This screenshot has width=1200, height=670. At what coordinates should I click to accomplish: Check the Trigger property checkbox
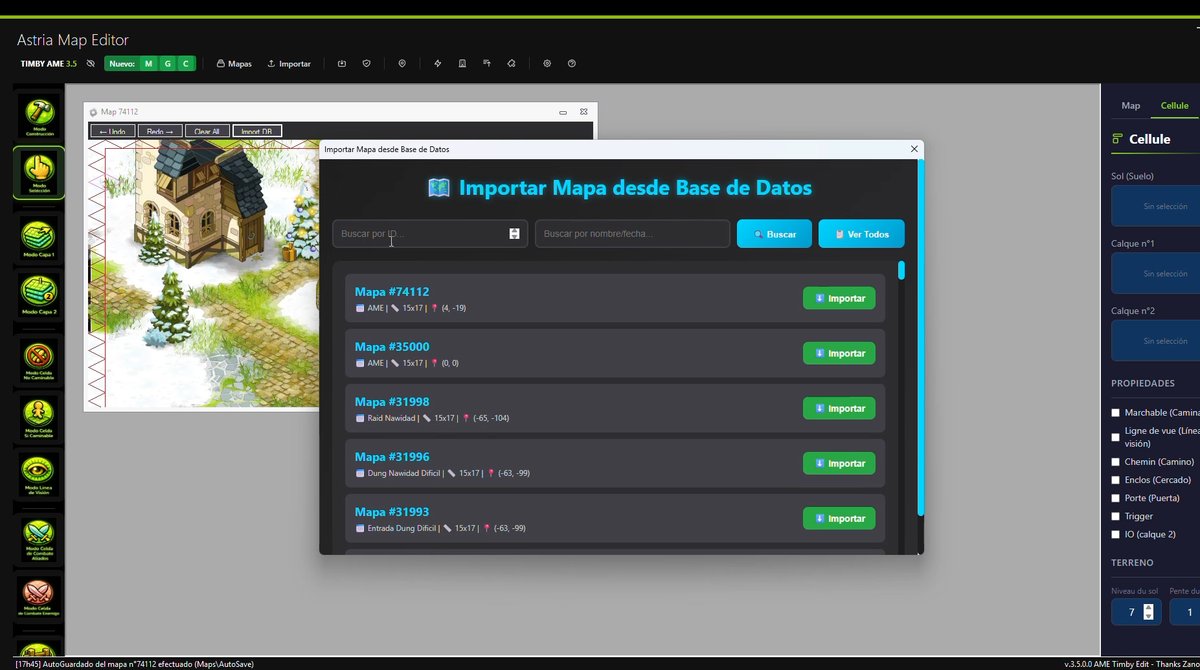point(1116,517)
